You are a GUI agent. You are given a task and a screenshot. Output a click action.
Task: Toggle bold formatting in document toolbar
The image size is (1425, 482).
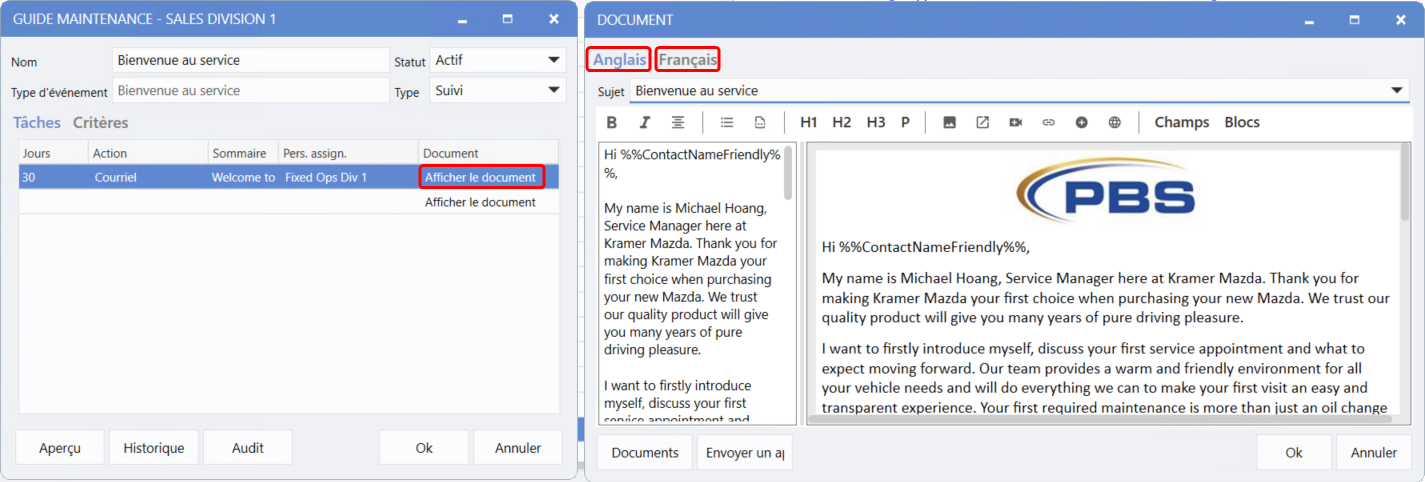pos(612,122)
